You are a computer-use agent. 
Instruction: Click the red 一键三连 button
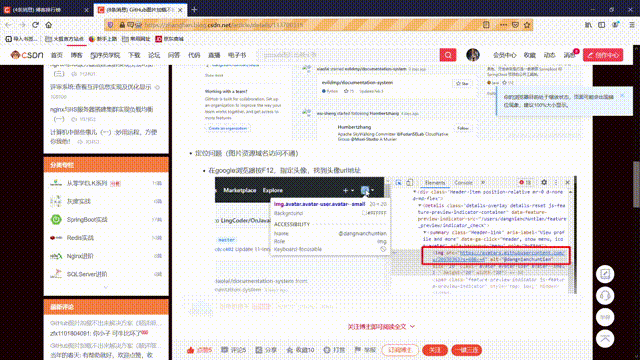[x=467, y=350]
